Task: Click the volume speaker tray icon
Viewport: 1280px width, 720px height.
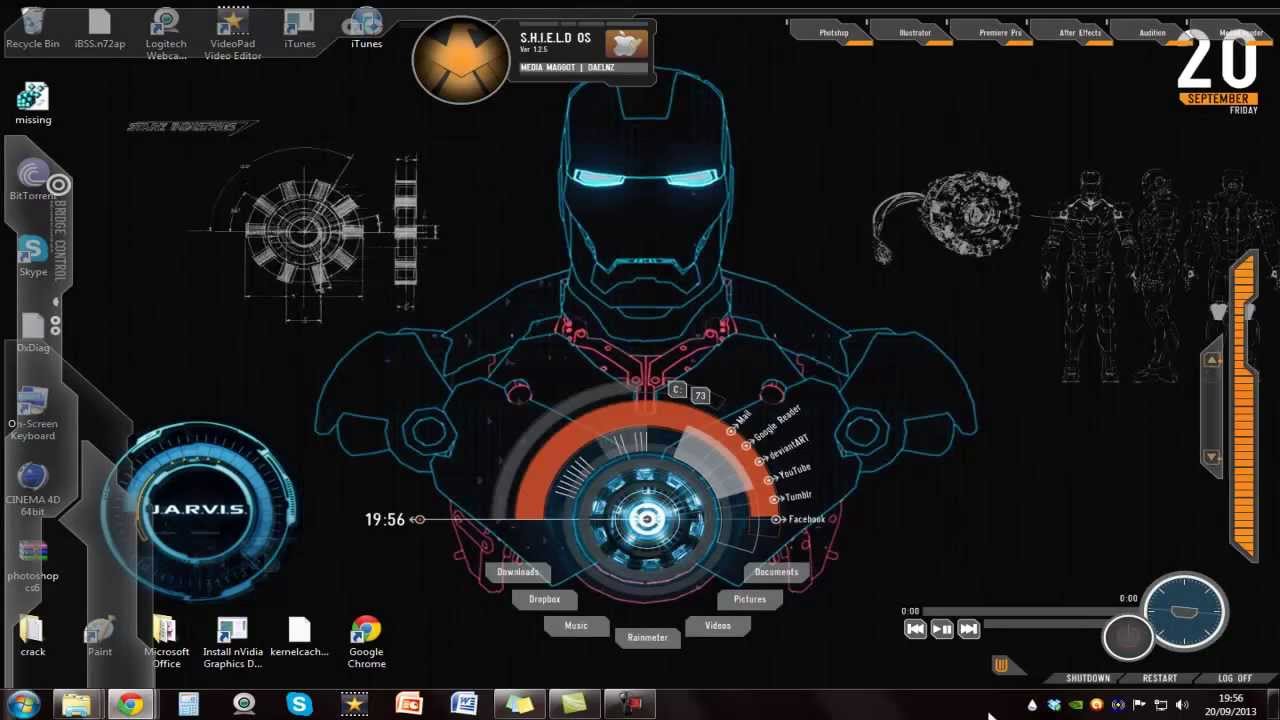Action: [x=1182, y=704]
